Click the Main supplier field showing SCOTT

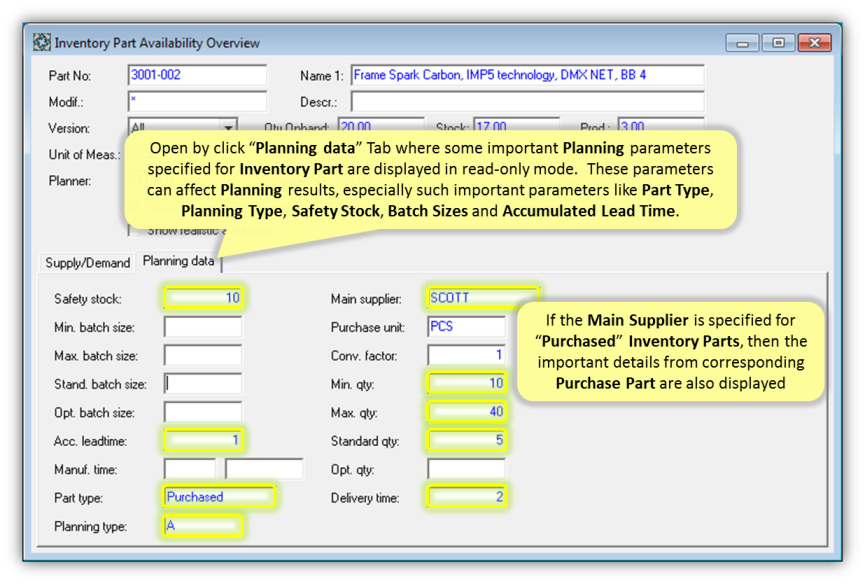[482, 298]
